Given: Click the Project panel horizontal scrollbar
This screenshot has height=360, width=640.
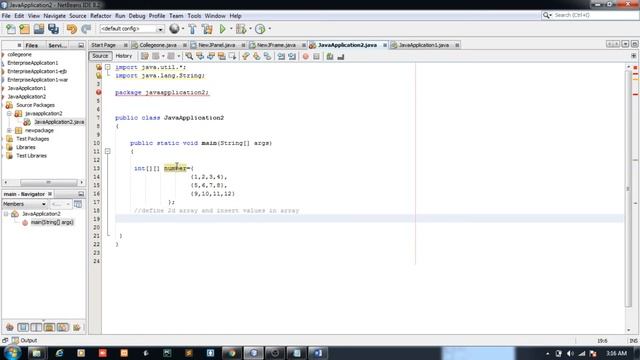Looking at the screenshot, I should click(48, 182).
